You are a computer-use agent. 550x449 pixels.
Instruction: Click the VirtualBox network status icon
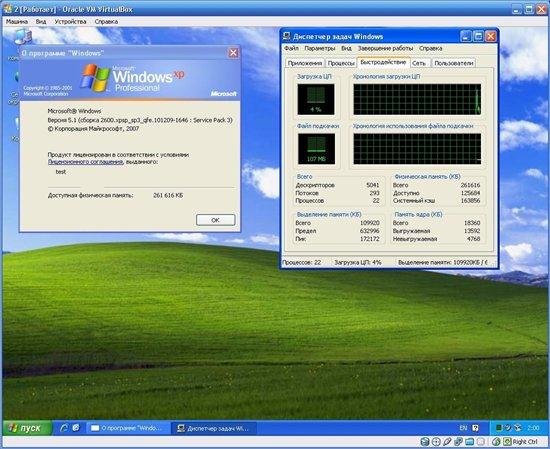pos(458,442)
